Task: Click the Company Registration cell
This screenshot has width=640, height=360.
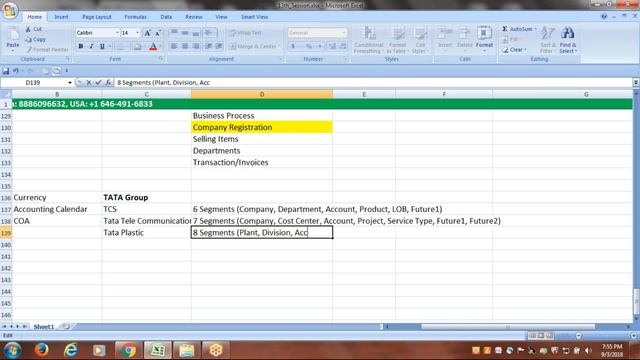Action: tap(262, 127)
